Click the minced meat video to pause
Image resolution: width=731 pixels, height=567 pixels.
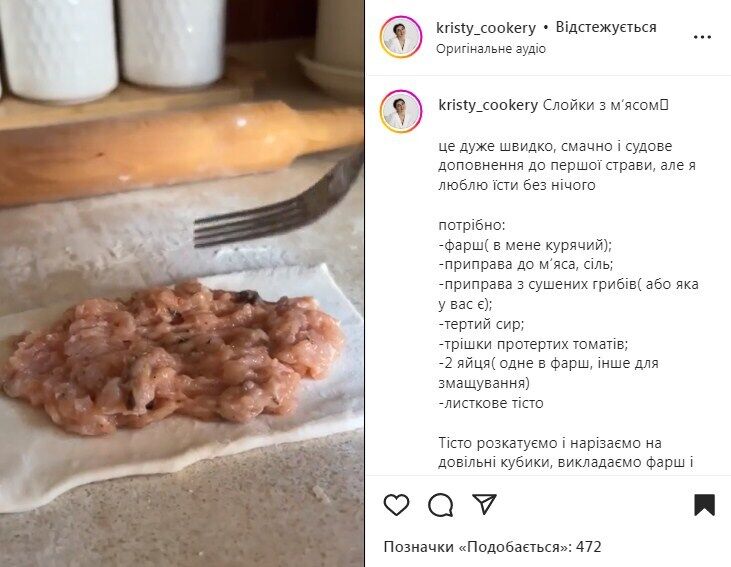click(x=182, y=284)
